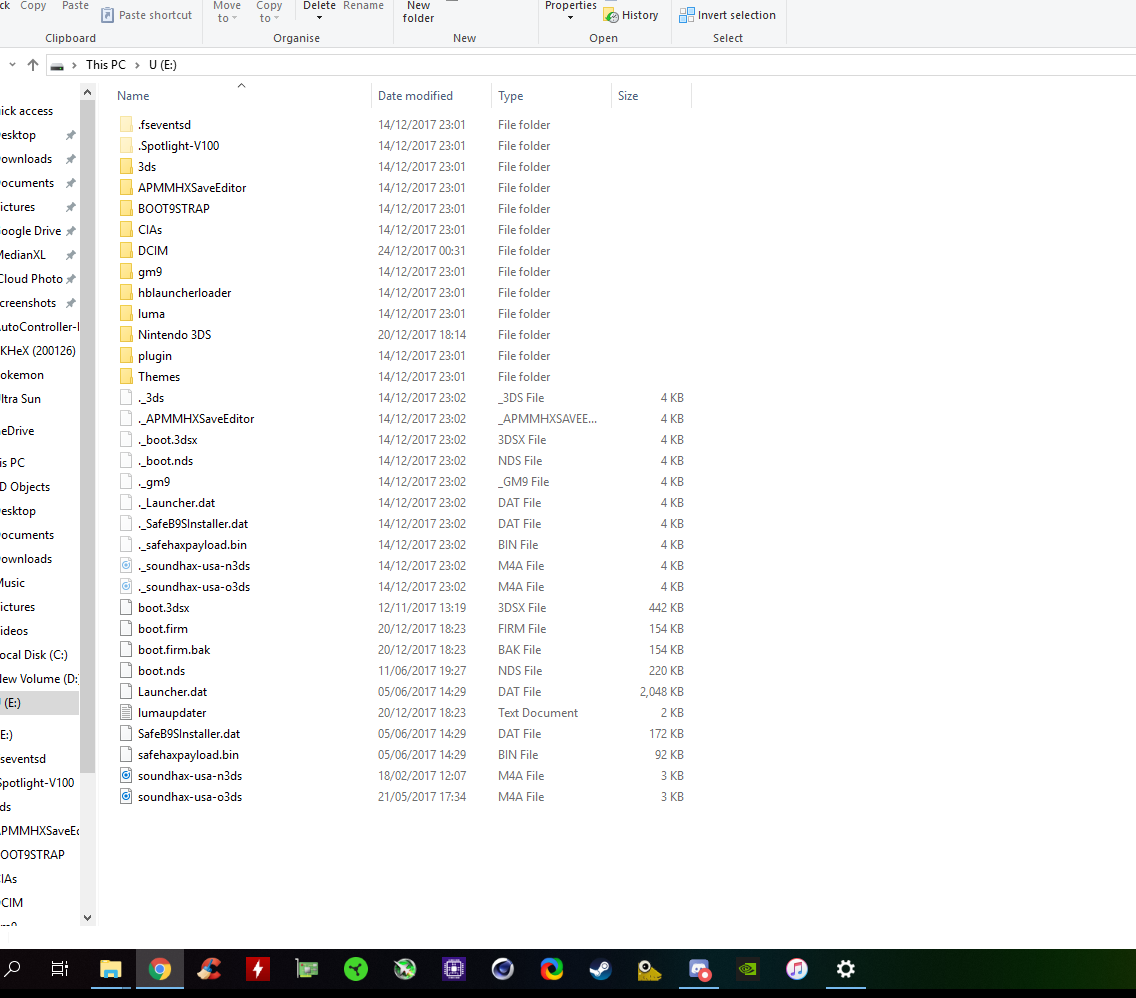
Task: Select BOOT9STRAP in navigation tree
Action: point(33,855)
